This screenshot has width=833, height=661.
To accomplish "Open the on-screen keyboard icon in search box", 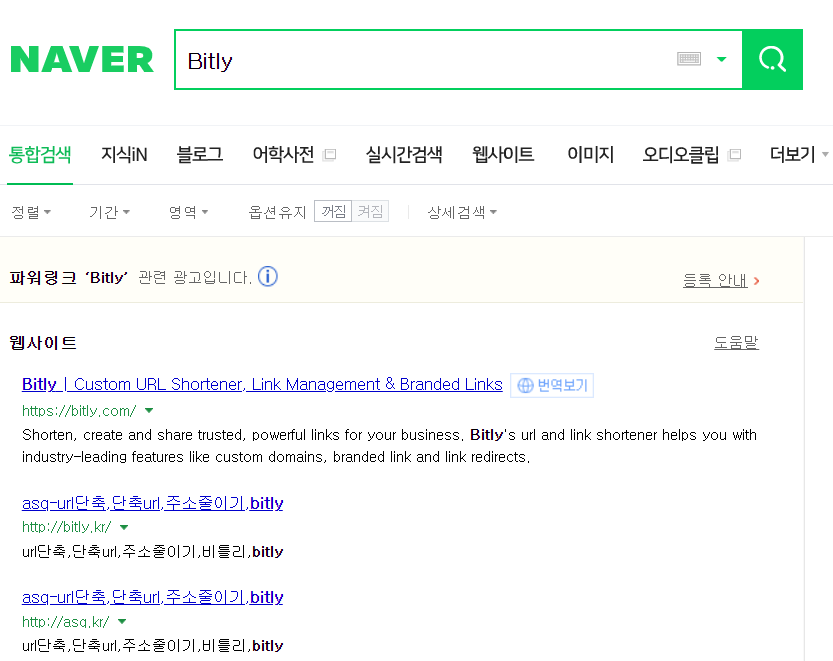I will [x=689, y=58].
